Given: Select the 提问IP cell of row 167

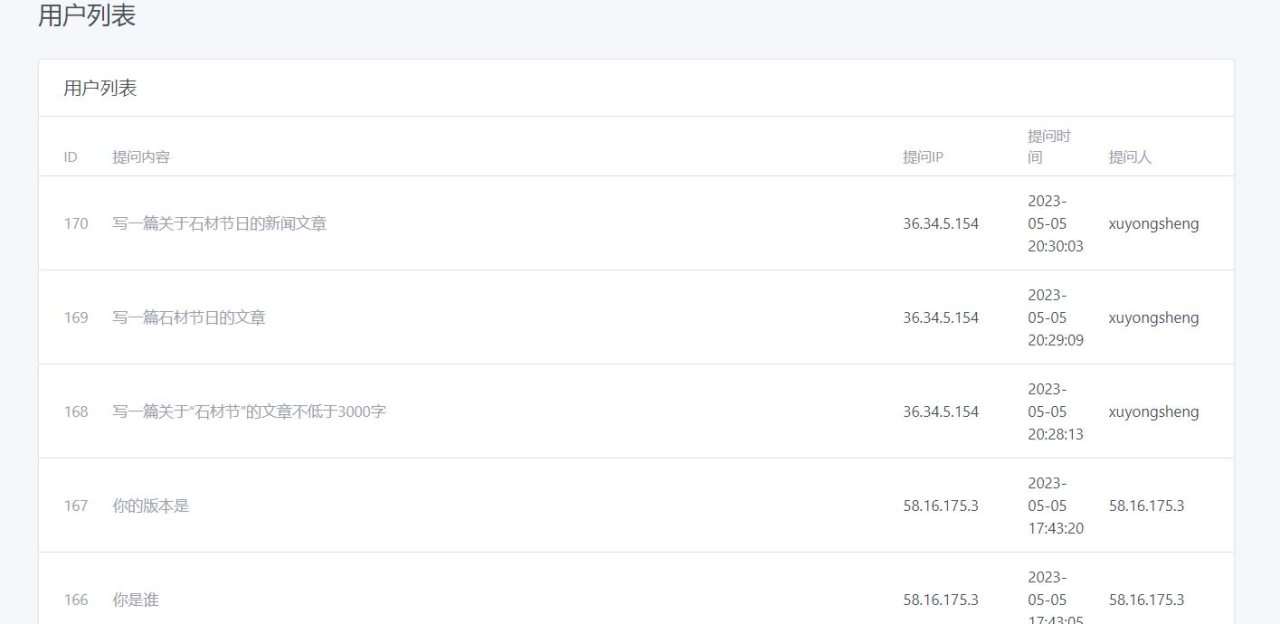Looking at the screenshot, I should [x=941, y=506].
